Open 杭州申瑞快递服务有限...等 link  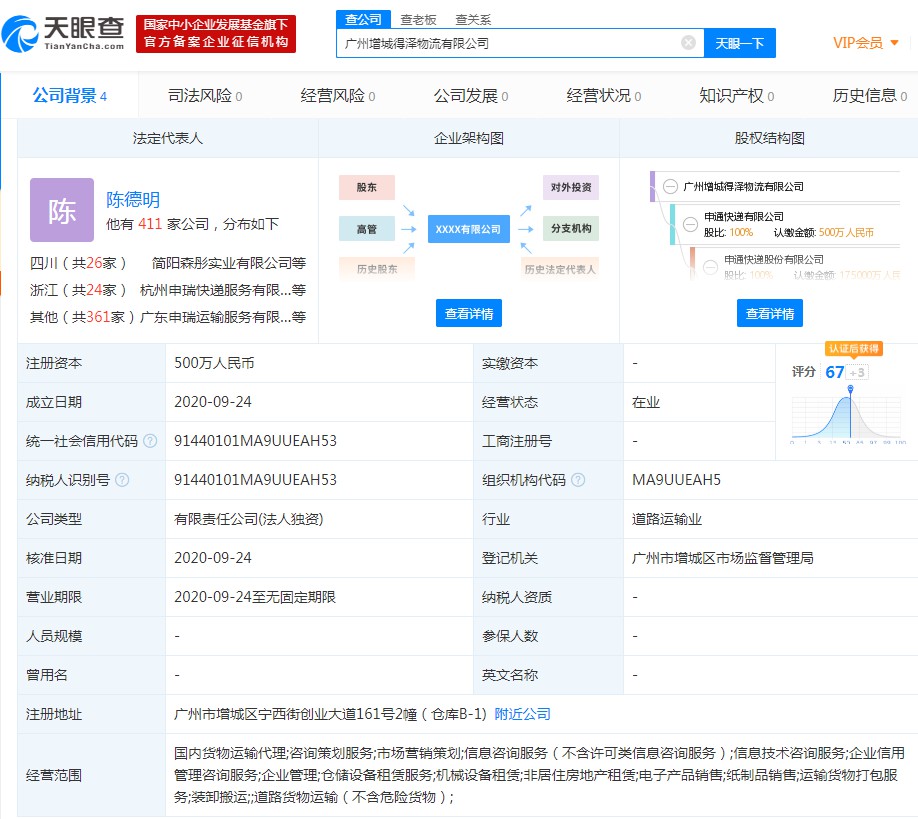point(222,290)
